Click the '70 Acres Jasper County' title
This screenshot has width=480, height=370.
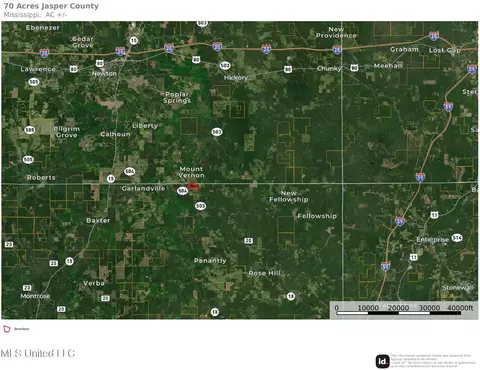tap(51, 6)
